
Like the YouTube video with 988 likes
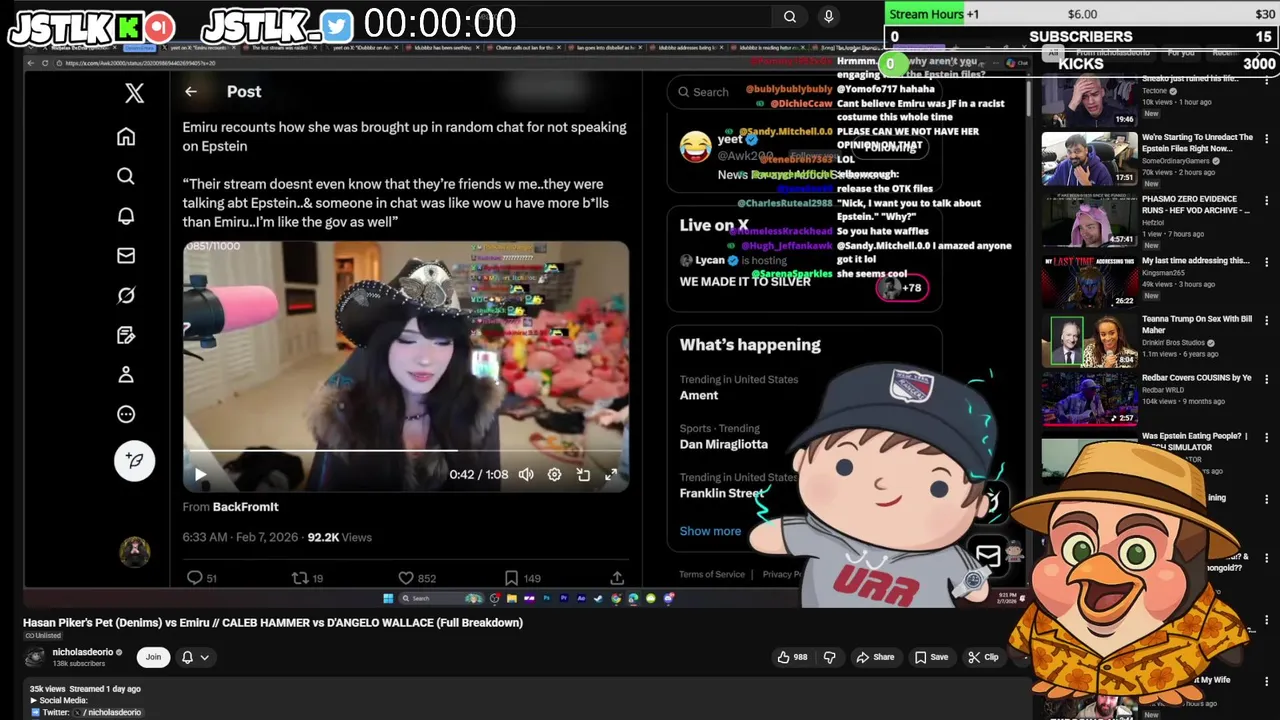tap(792, 657)
